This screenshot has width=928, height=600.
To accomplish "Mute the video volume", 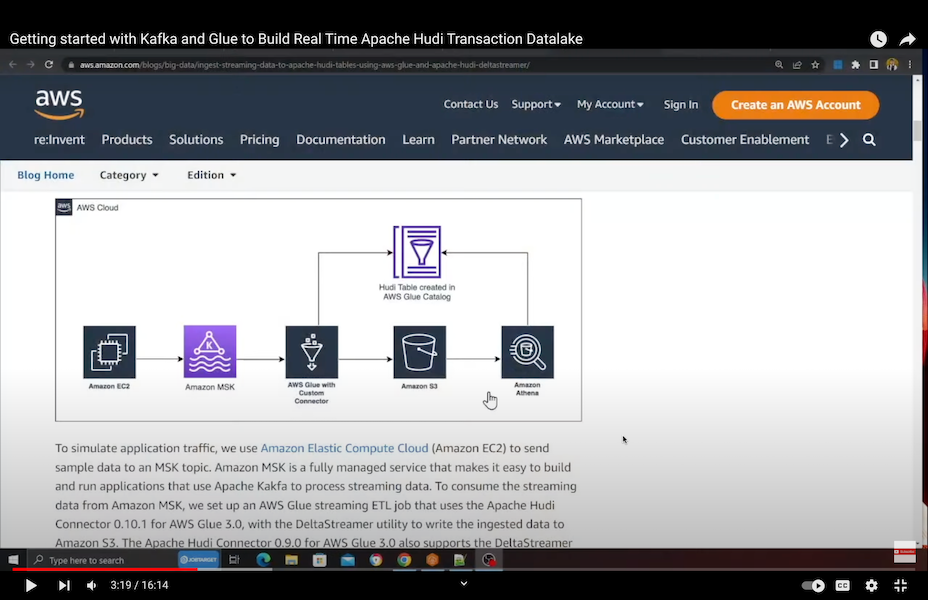I will coord(92,585).
